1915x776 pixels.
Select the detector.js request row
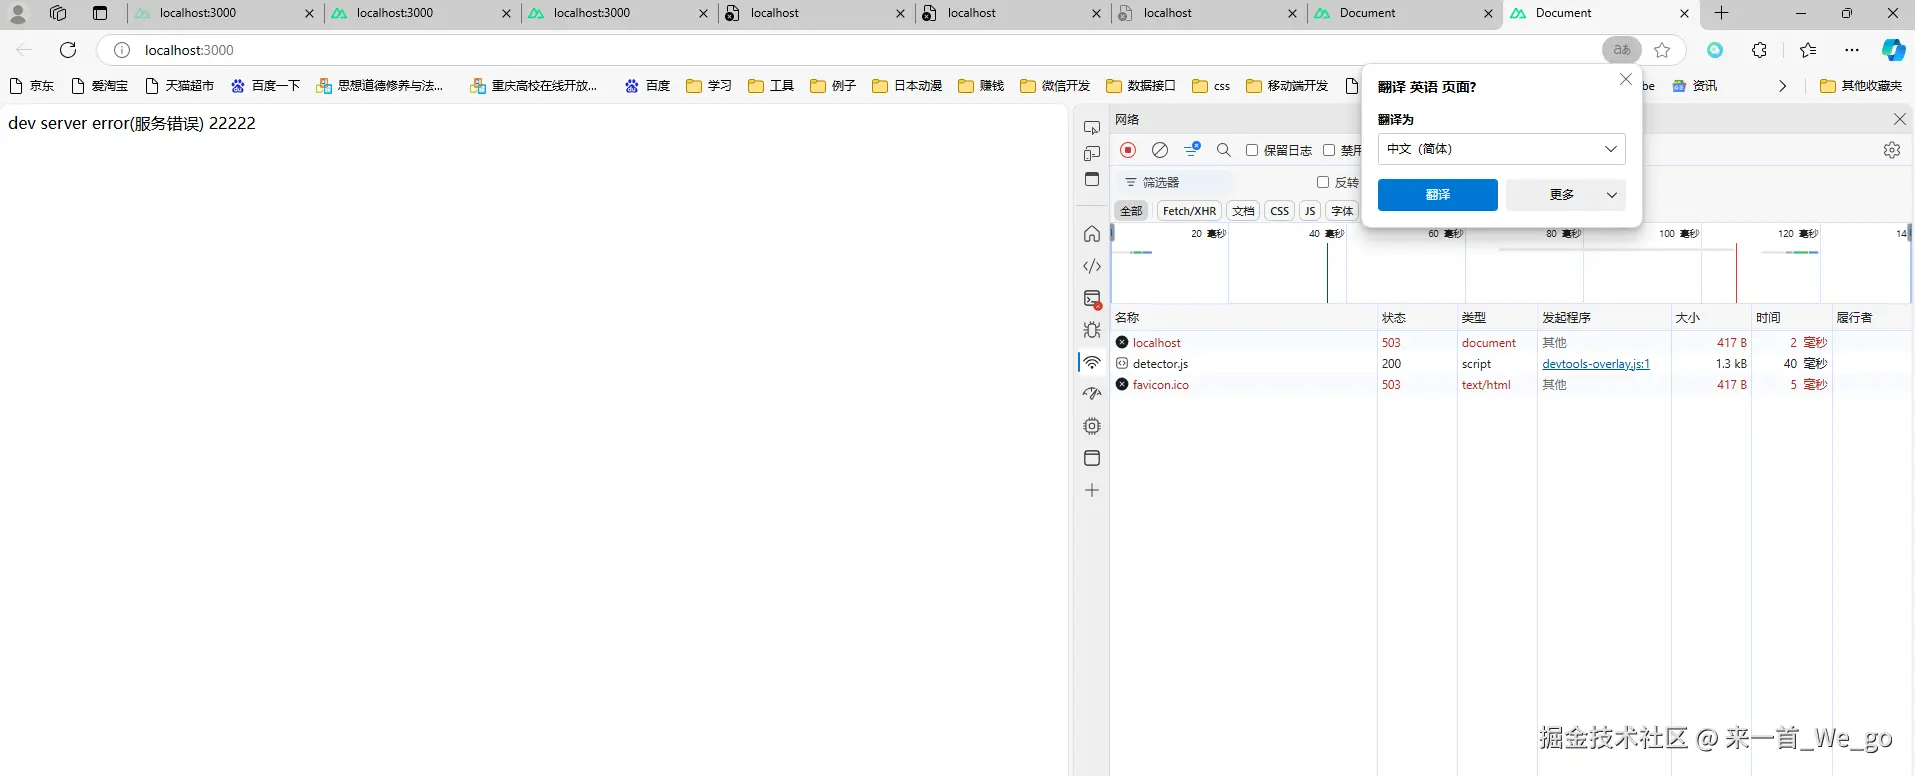point(1511,364)
